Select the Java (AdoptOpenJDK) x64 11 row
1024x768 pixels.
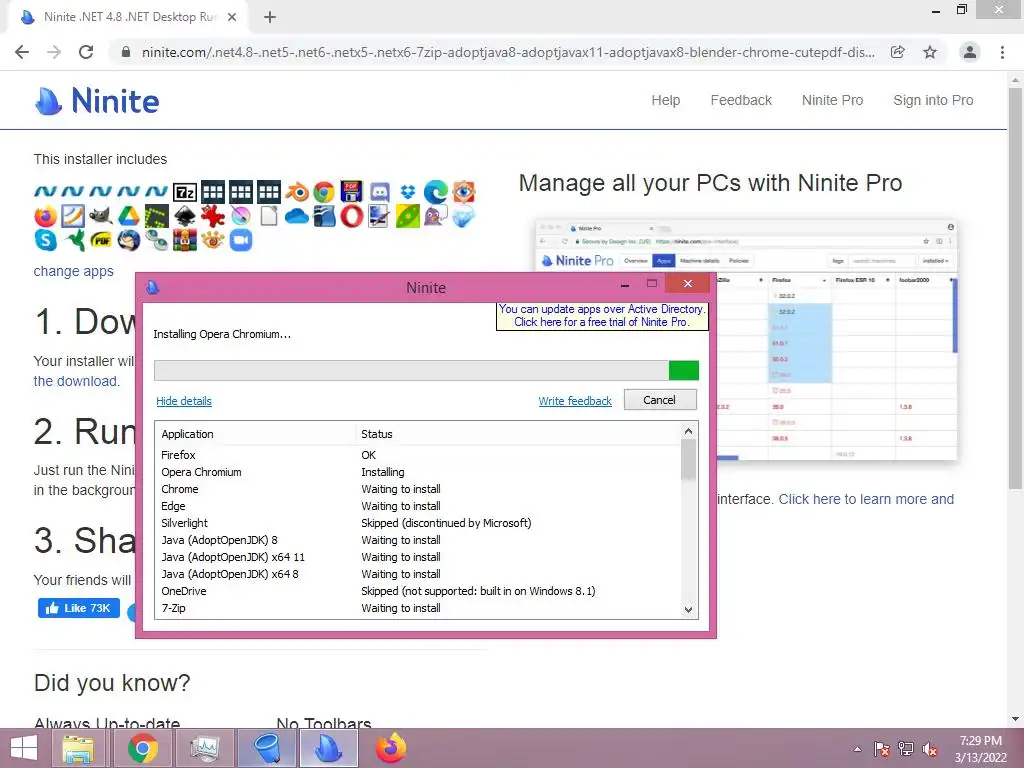[418, 557]
